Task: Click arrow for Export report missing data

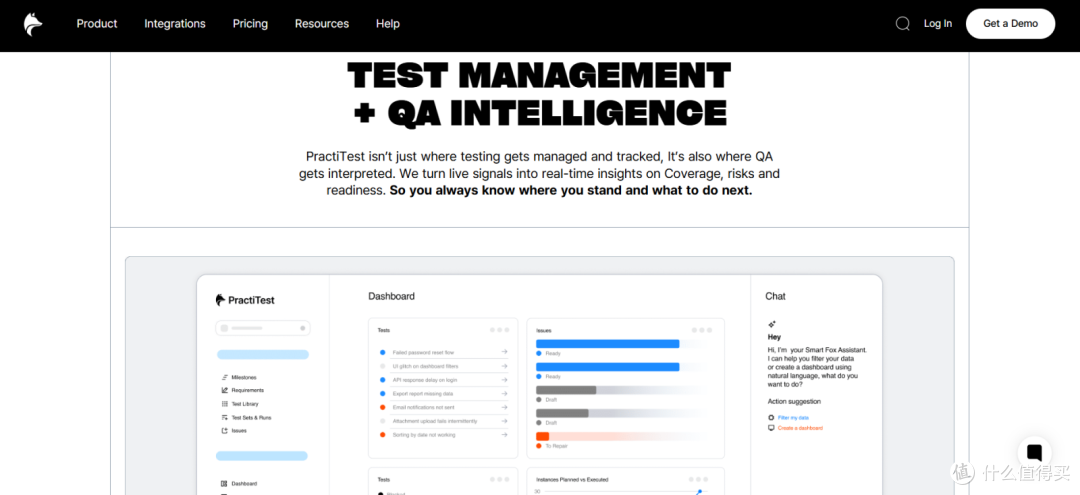Action: pos(504,394)
